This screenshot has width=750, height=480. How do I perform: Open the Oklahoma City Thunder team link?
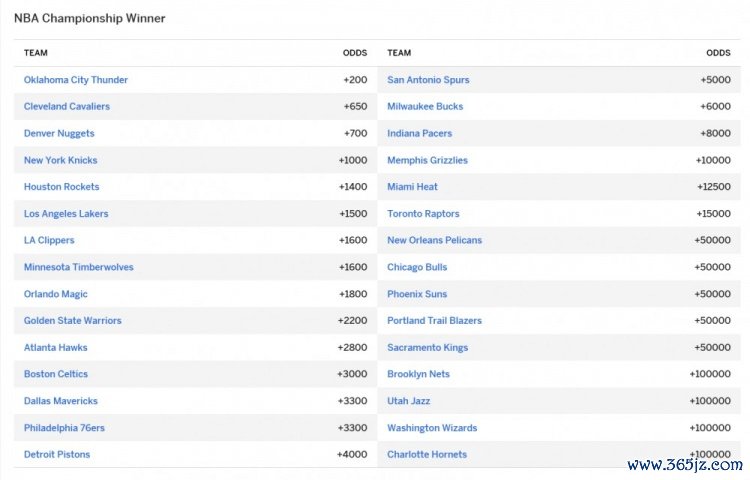pos(76,80)
